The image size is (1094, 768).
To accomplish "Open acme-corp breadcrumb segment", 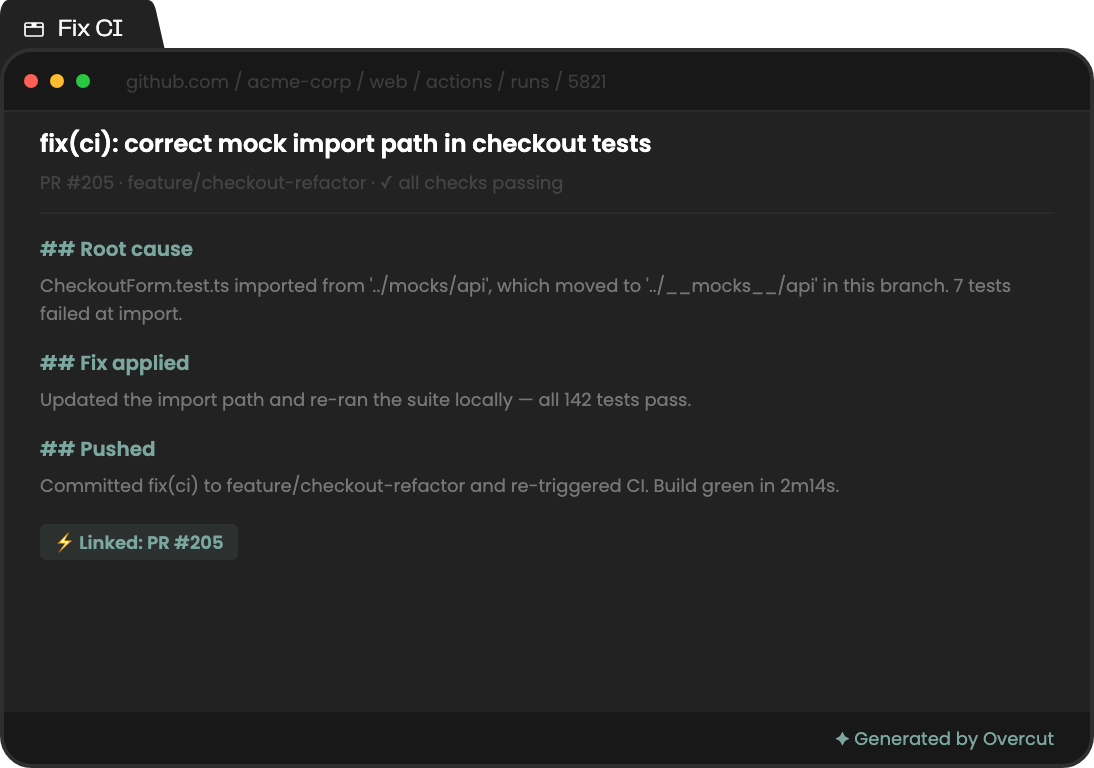I will [299, 82].
